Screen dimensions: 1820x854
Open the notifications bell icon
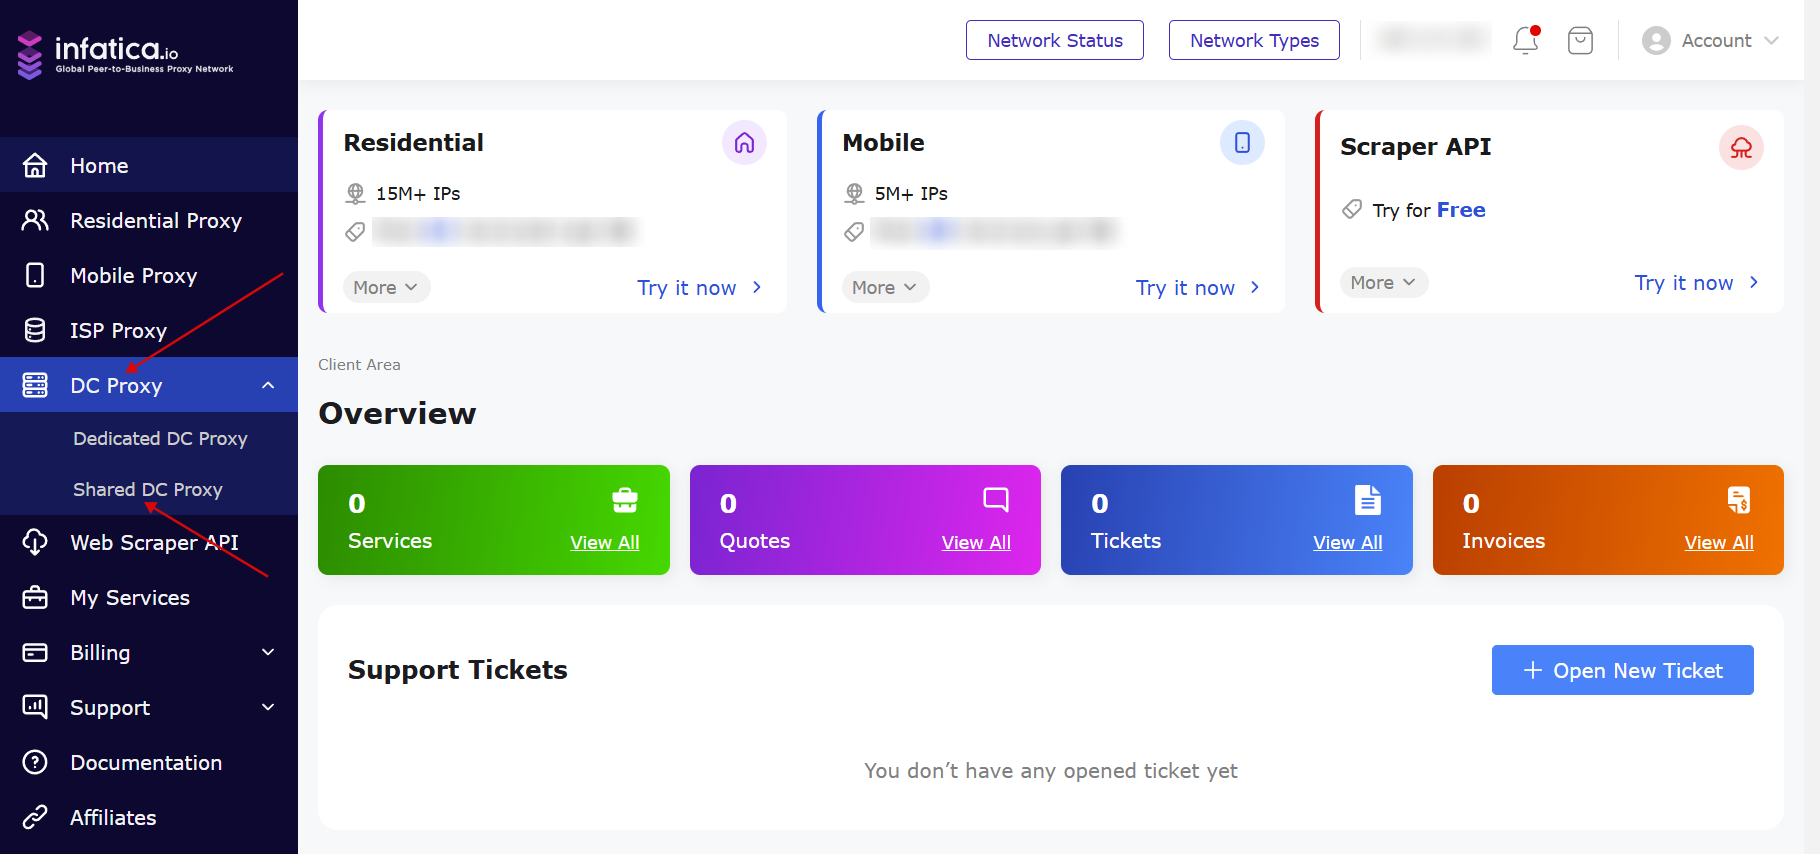pos(1526,40)
